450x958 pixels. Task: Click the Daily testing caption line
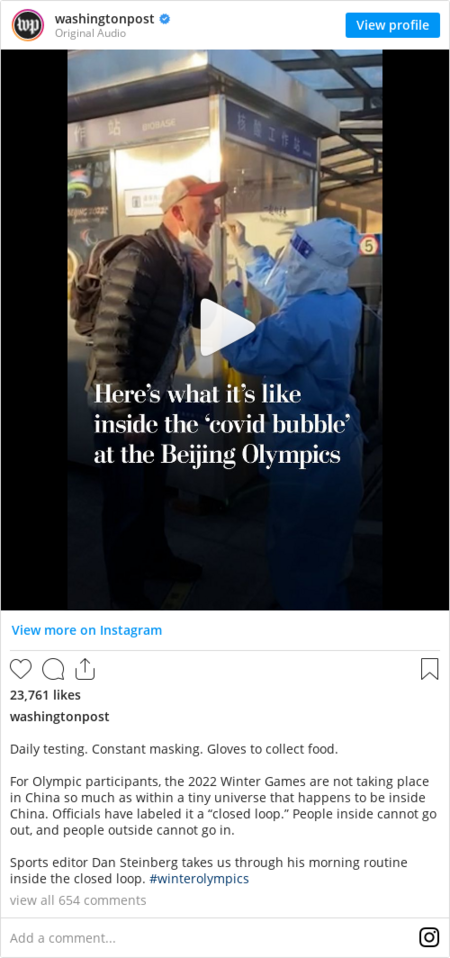point(173,749)
